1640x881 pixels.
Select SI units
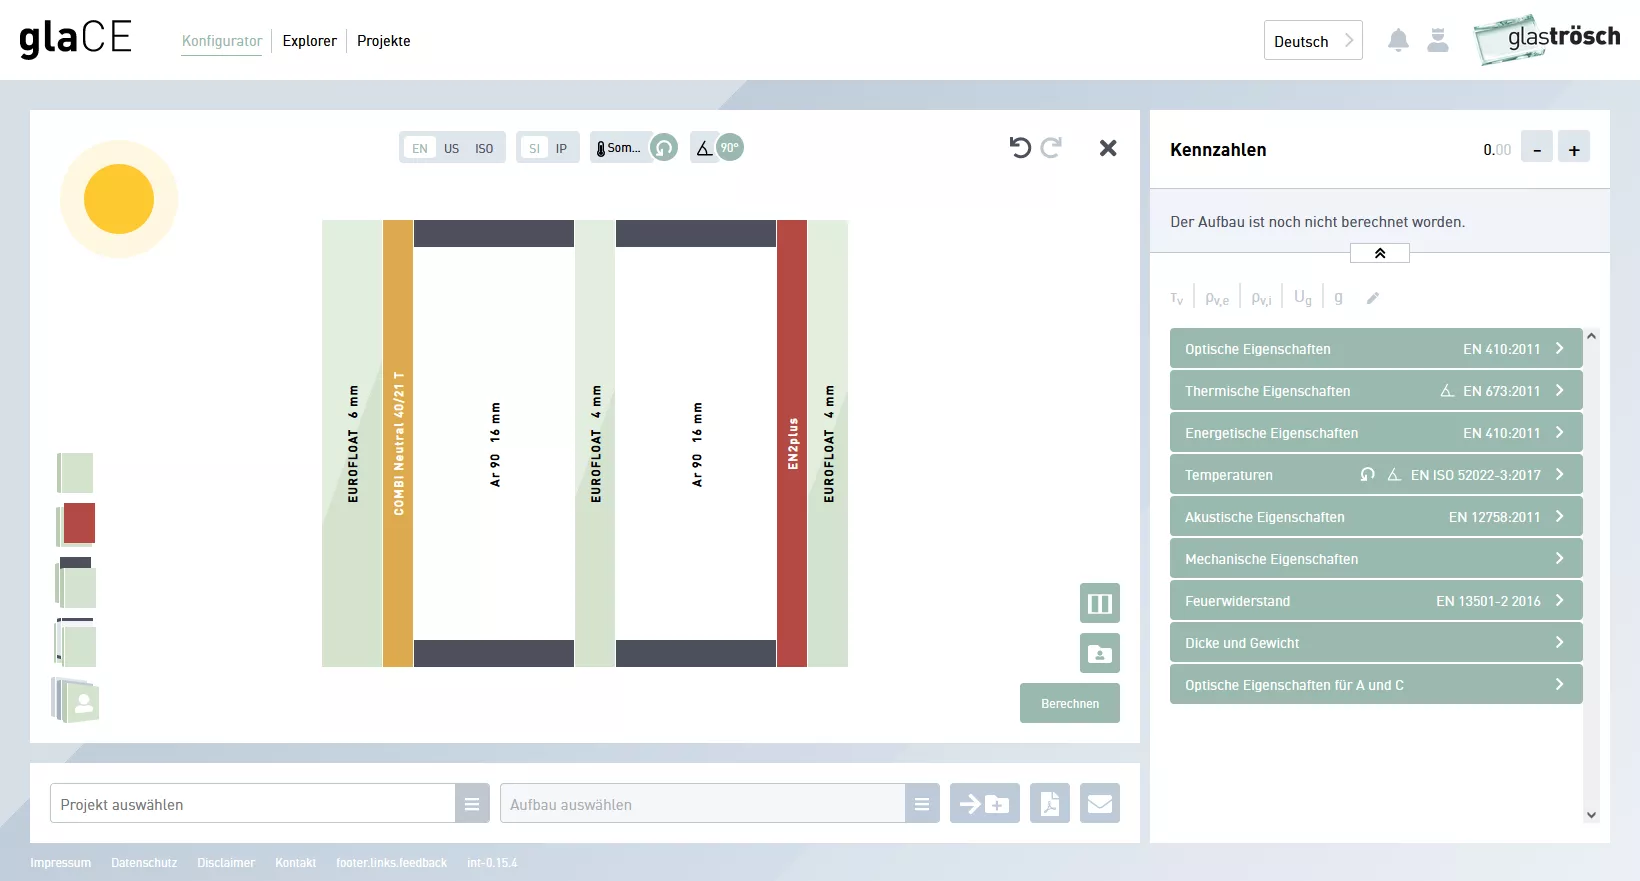(534, 148)
